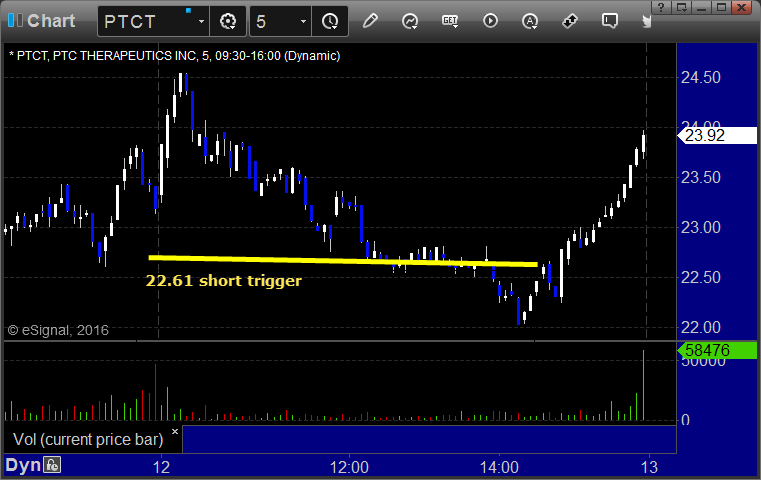The width and height of the screenshot is (761, 480).
Task: Click the 12:00 time axis label
Action: coord(349,467)
